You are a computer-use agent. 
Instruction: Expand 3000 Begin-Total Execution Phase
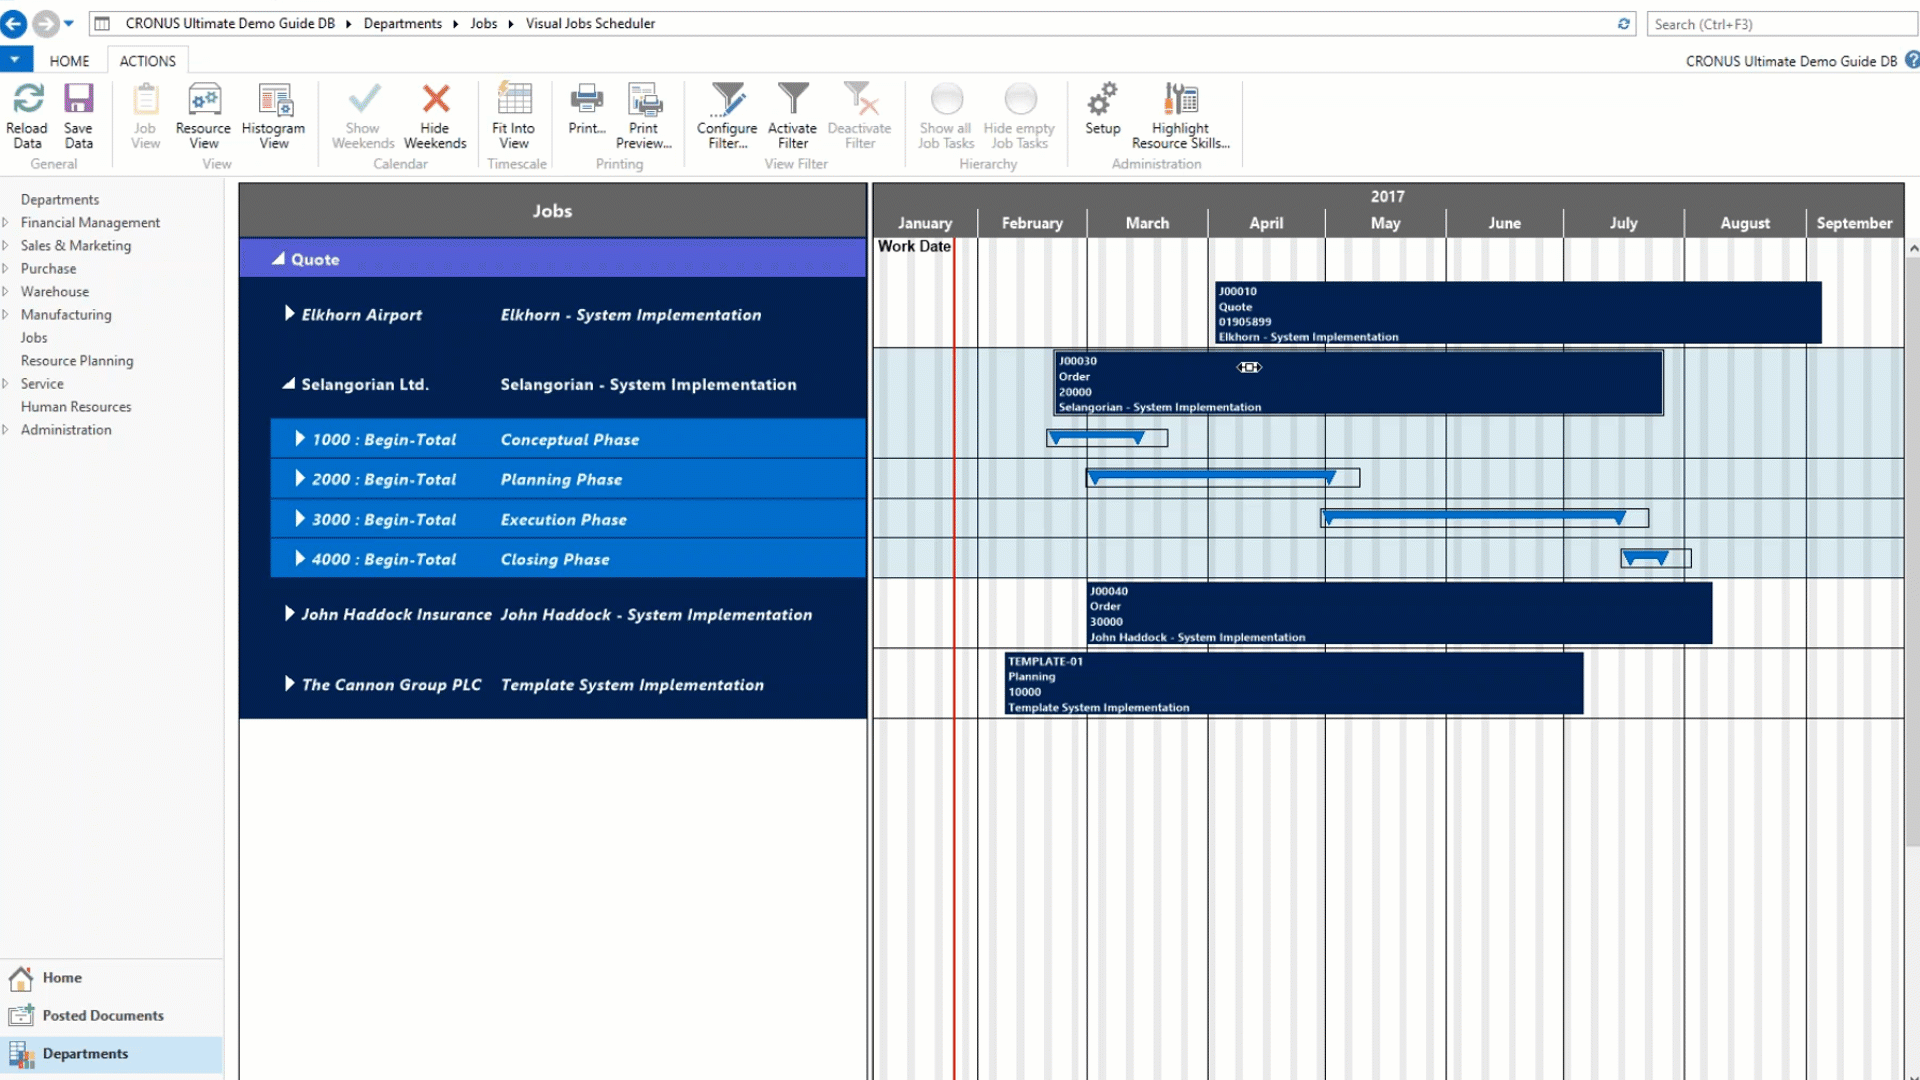(300, 518)
